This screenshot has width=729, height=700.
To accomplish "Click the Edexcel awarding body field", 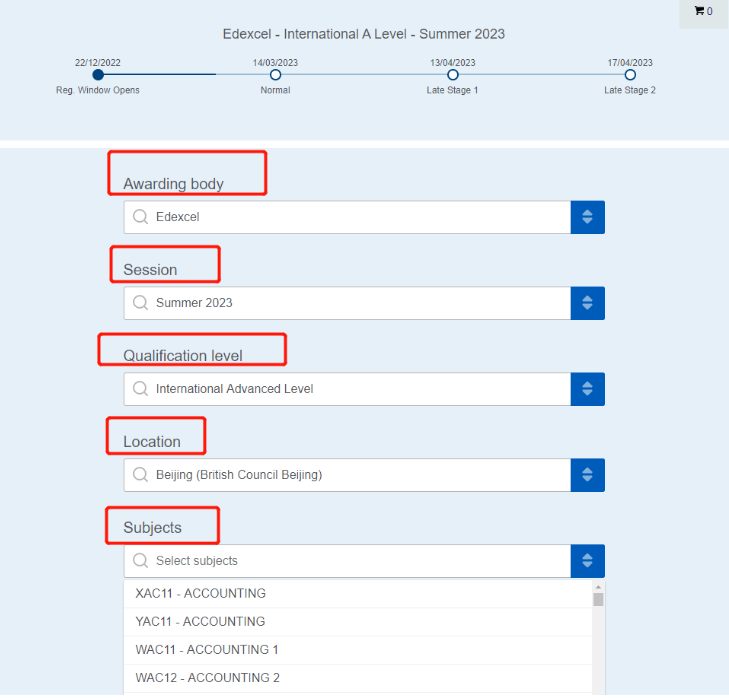I will click(347, 217).
